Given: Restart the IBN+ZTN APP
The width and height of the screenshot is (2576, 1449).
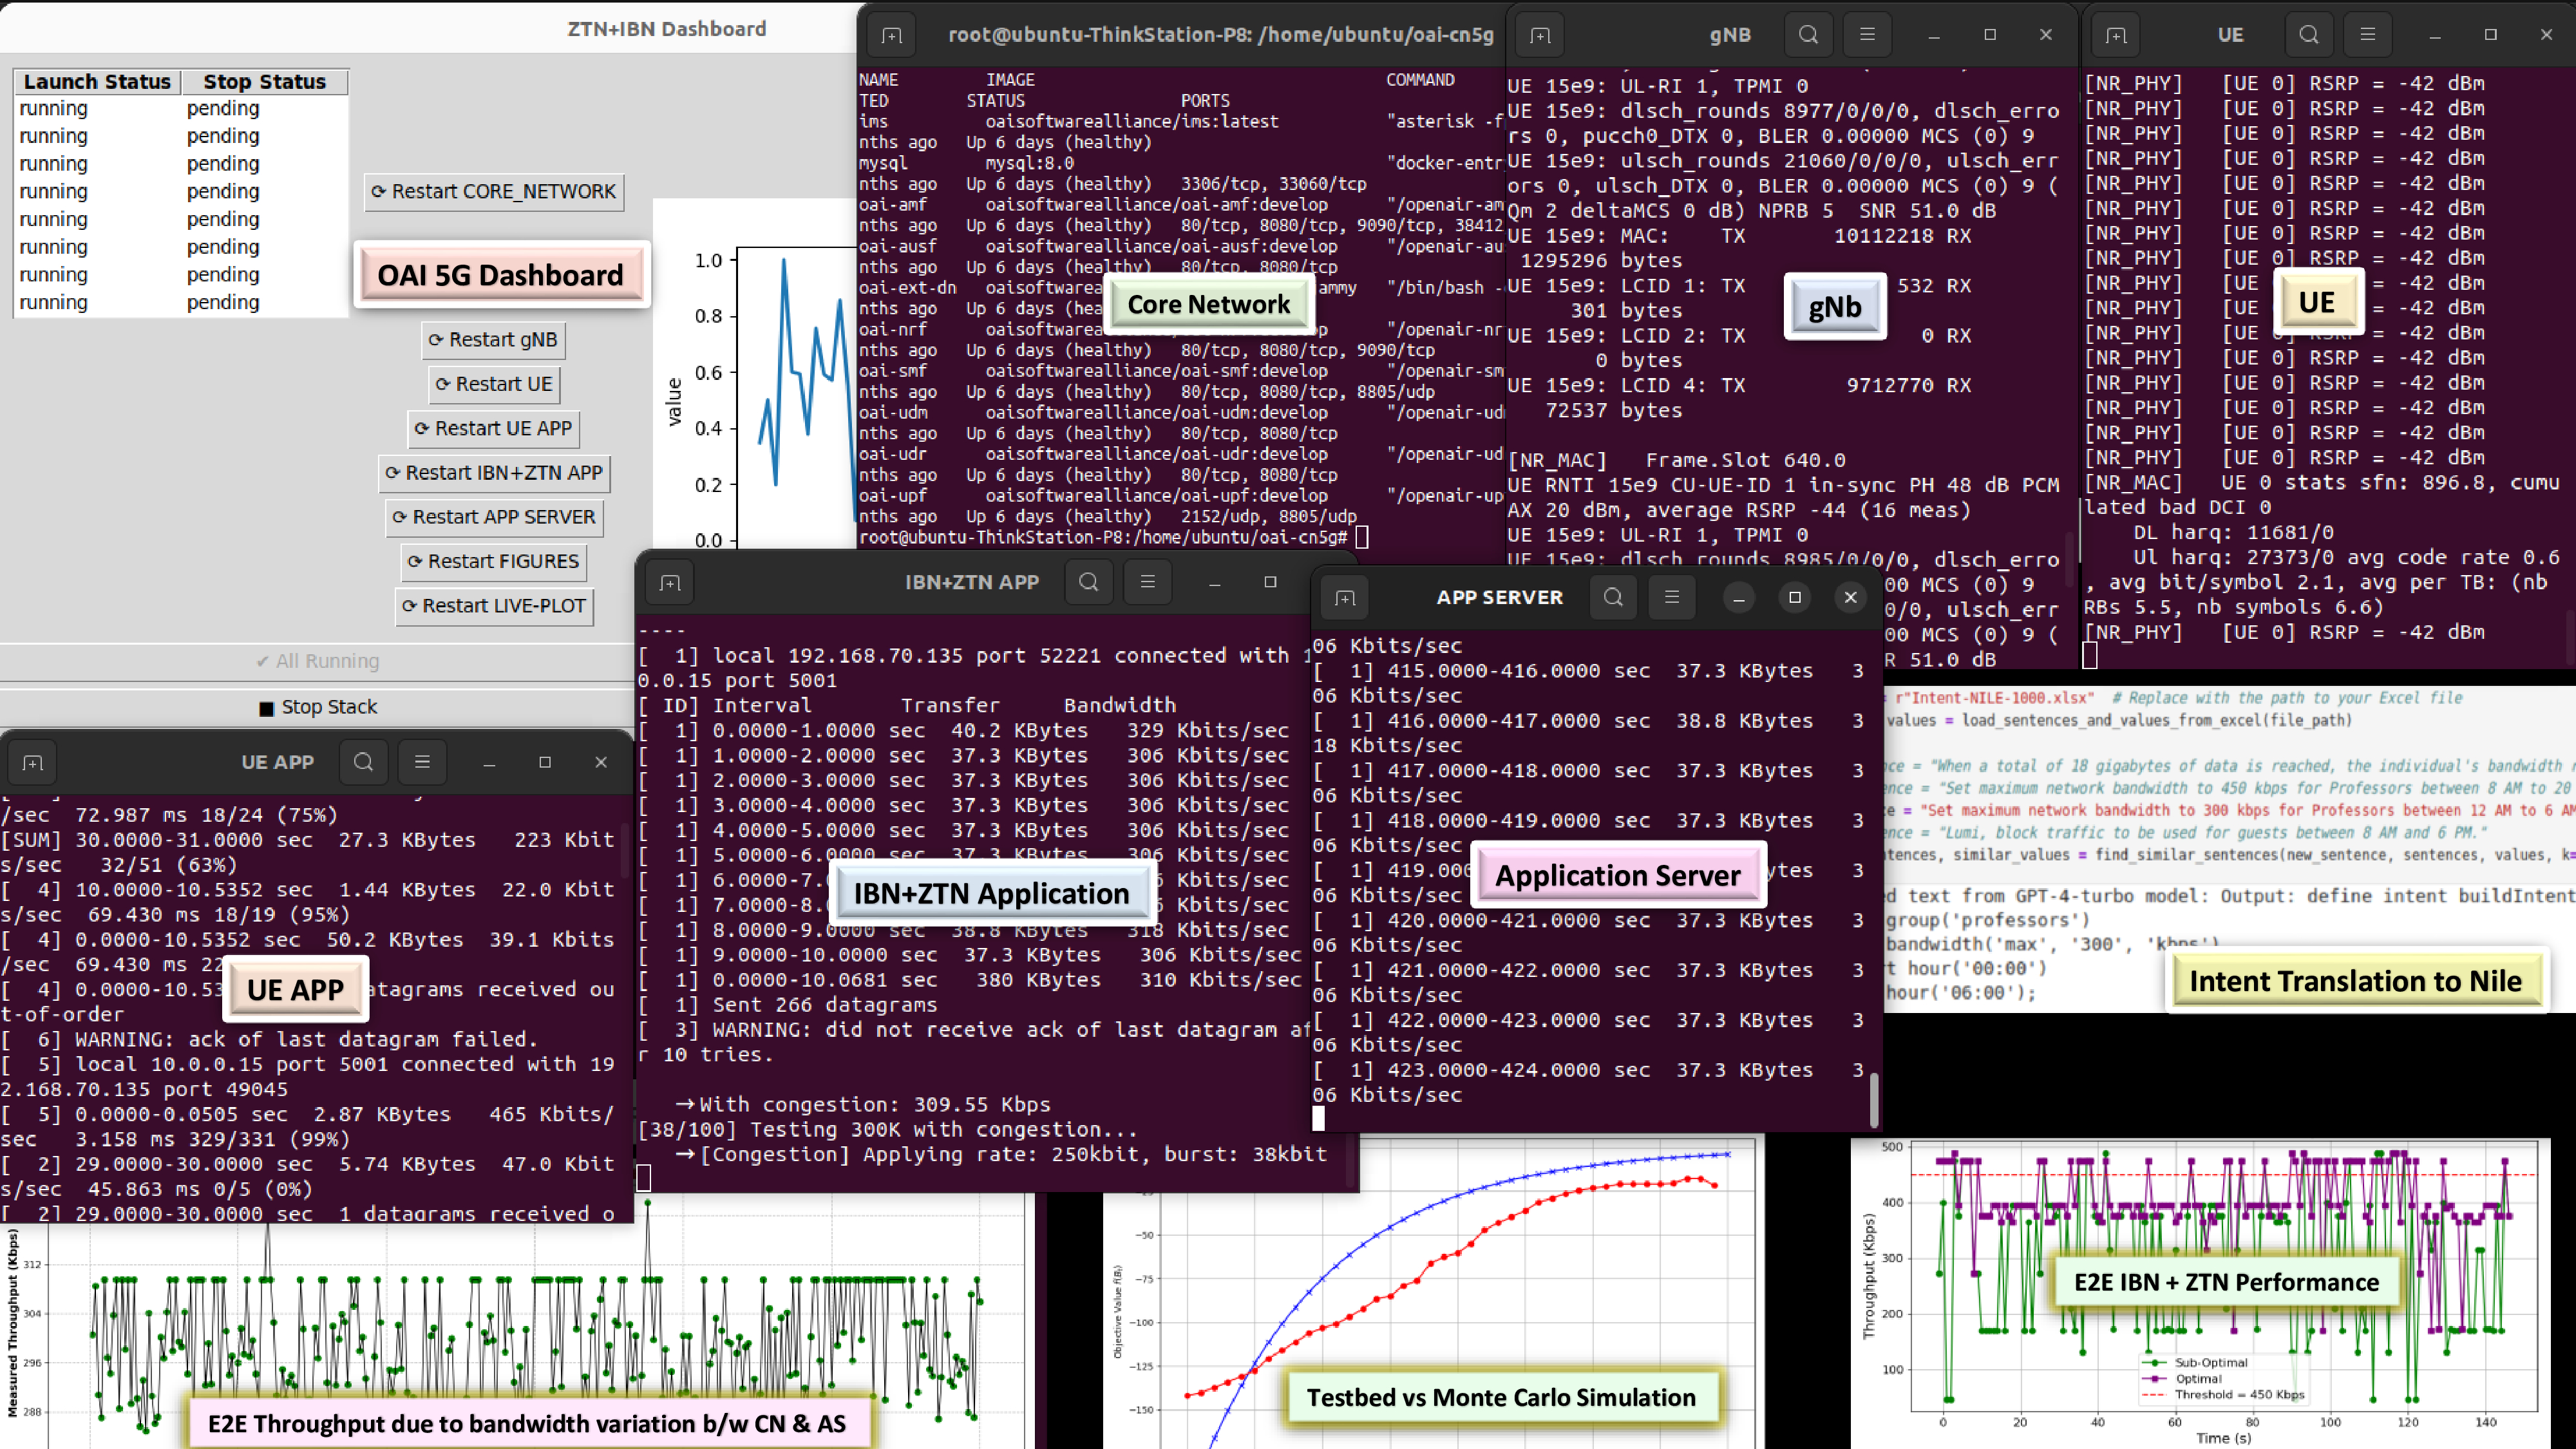Looking at the screenshot, I should coord(494,473).
